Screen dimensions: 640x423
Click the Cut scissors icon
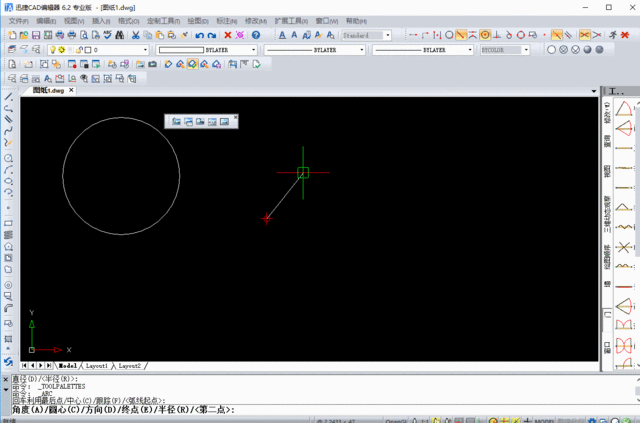pyautogui.click(x=134, y=35)
